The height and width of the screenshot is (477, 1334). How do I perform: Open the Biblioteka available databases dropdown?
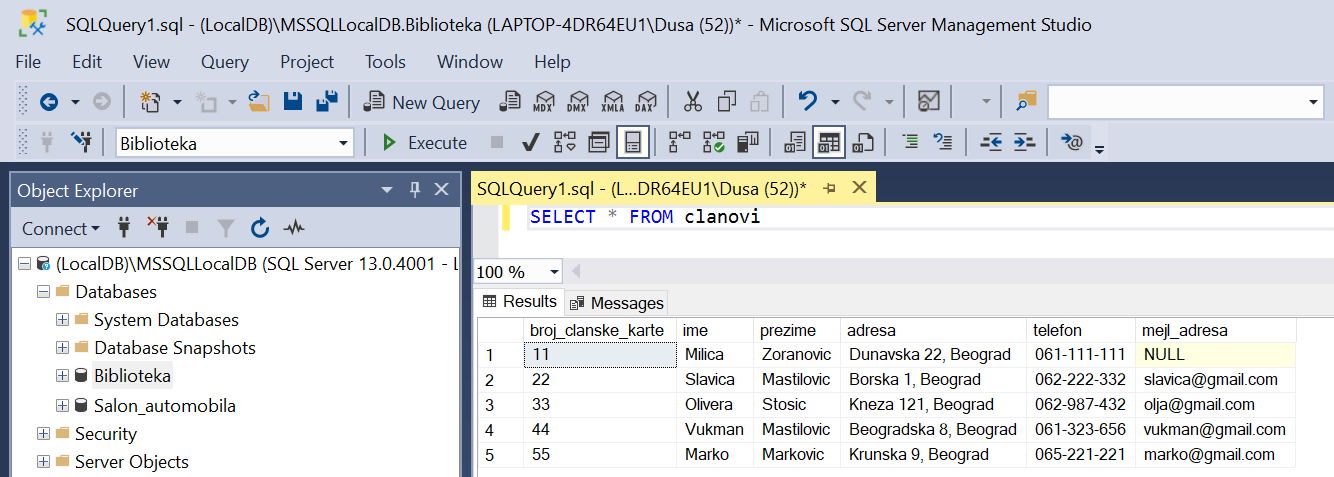(x=344, y=143)
